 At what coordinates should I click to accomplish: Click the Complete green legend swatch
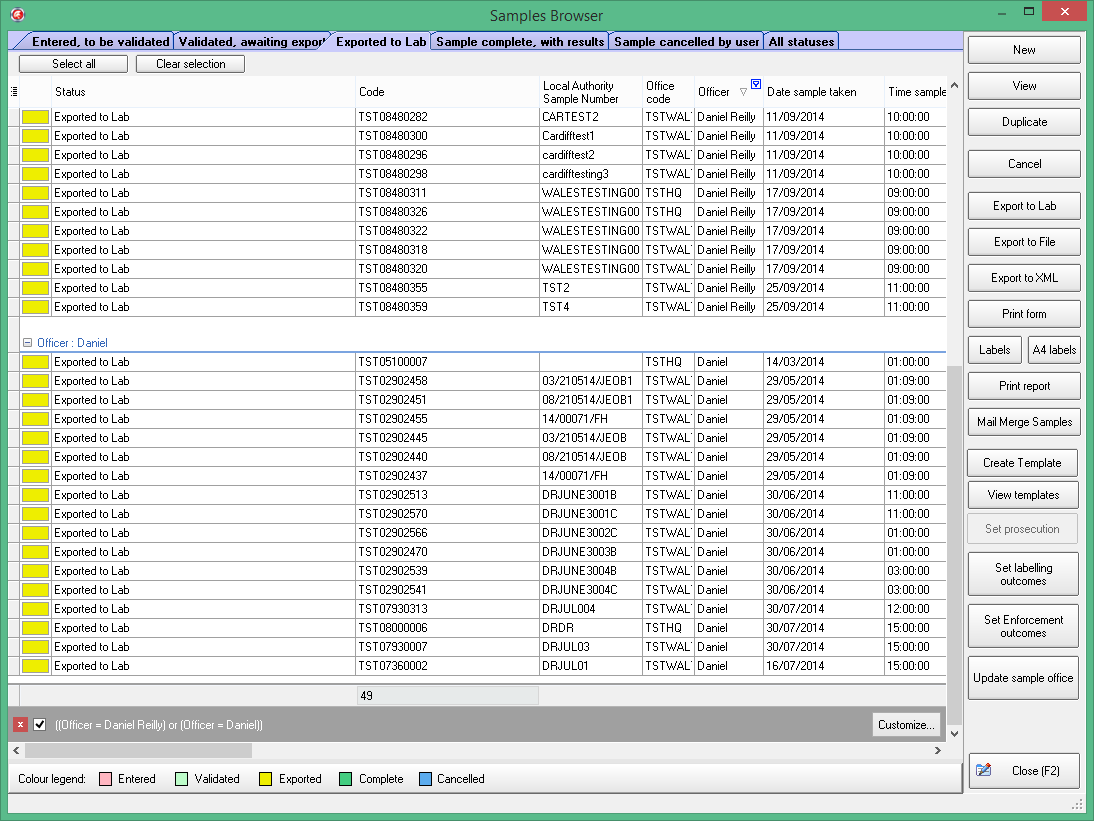point(345,779)
